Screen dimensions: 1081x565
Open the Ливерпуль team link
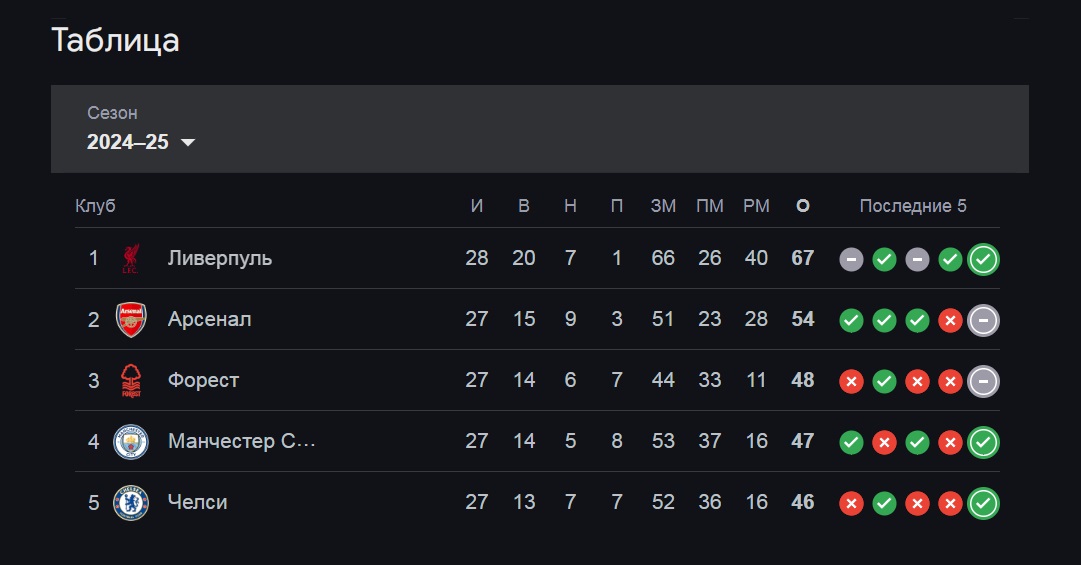coord(220,258)
